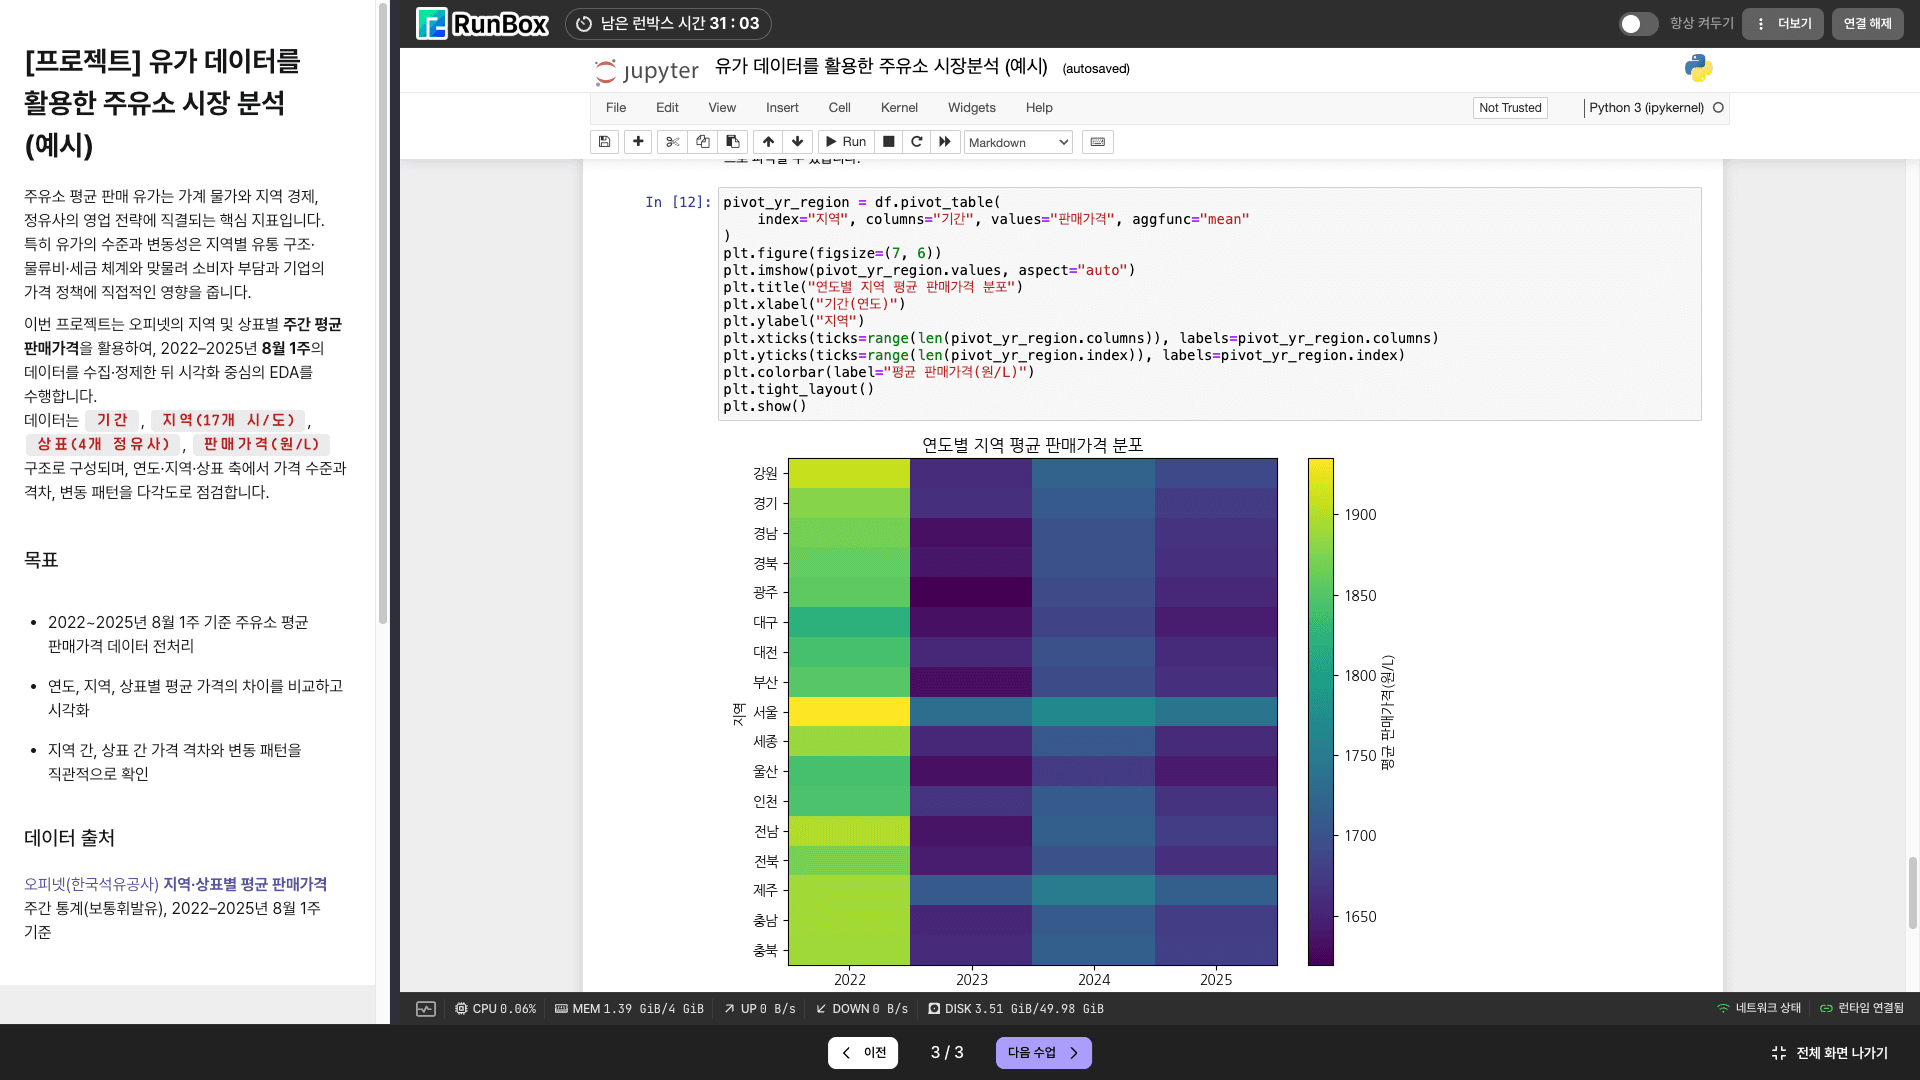Open the Kernel menu
The image size is (1920, 1080).
[898, 108]
